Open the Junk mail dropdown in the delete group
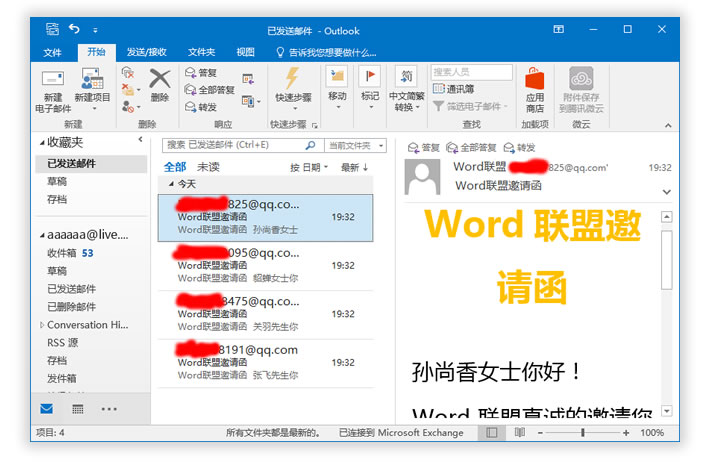Image resolution: width=710 pixels, height=462 pixels. [x=131, y=107]
